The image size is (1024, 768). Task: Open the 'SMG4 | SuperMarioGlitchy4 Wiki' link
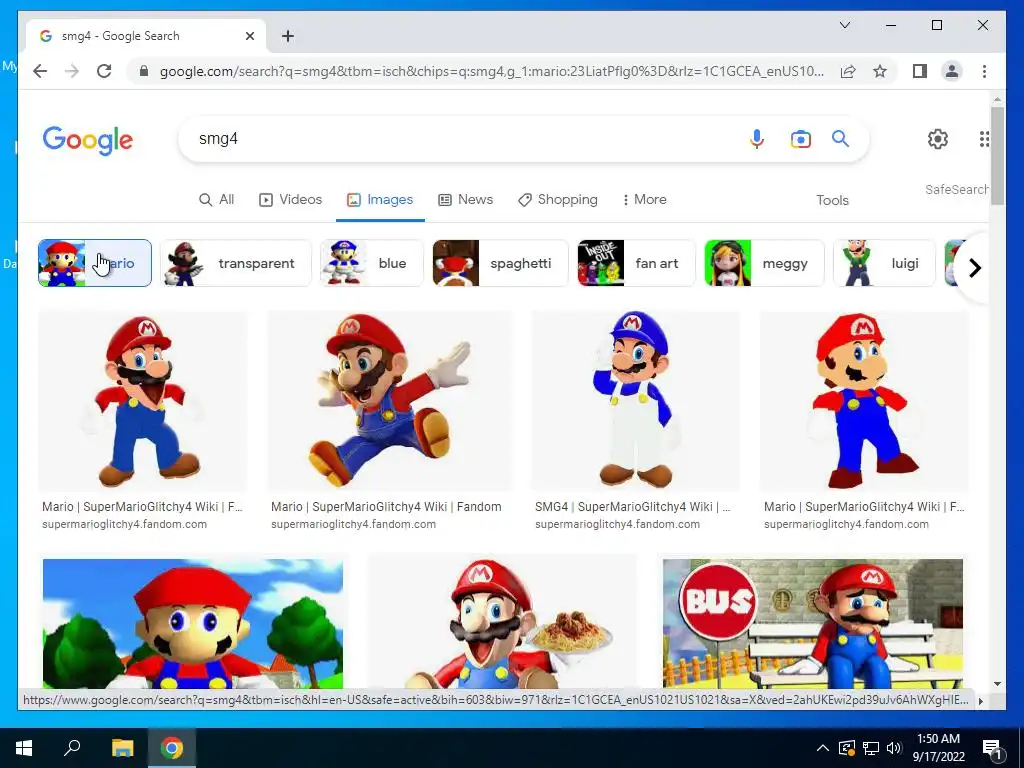click(632, 507)
